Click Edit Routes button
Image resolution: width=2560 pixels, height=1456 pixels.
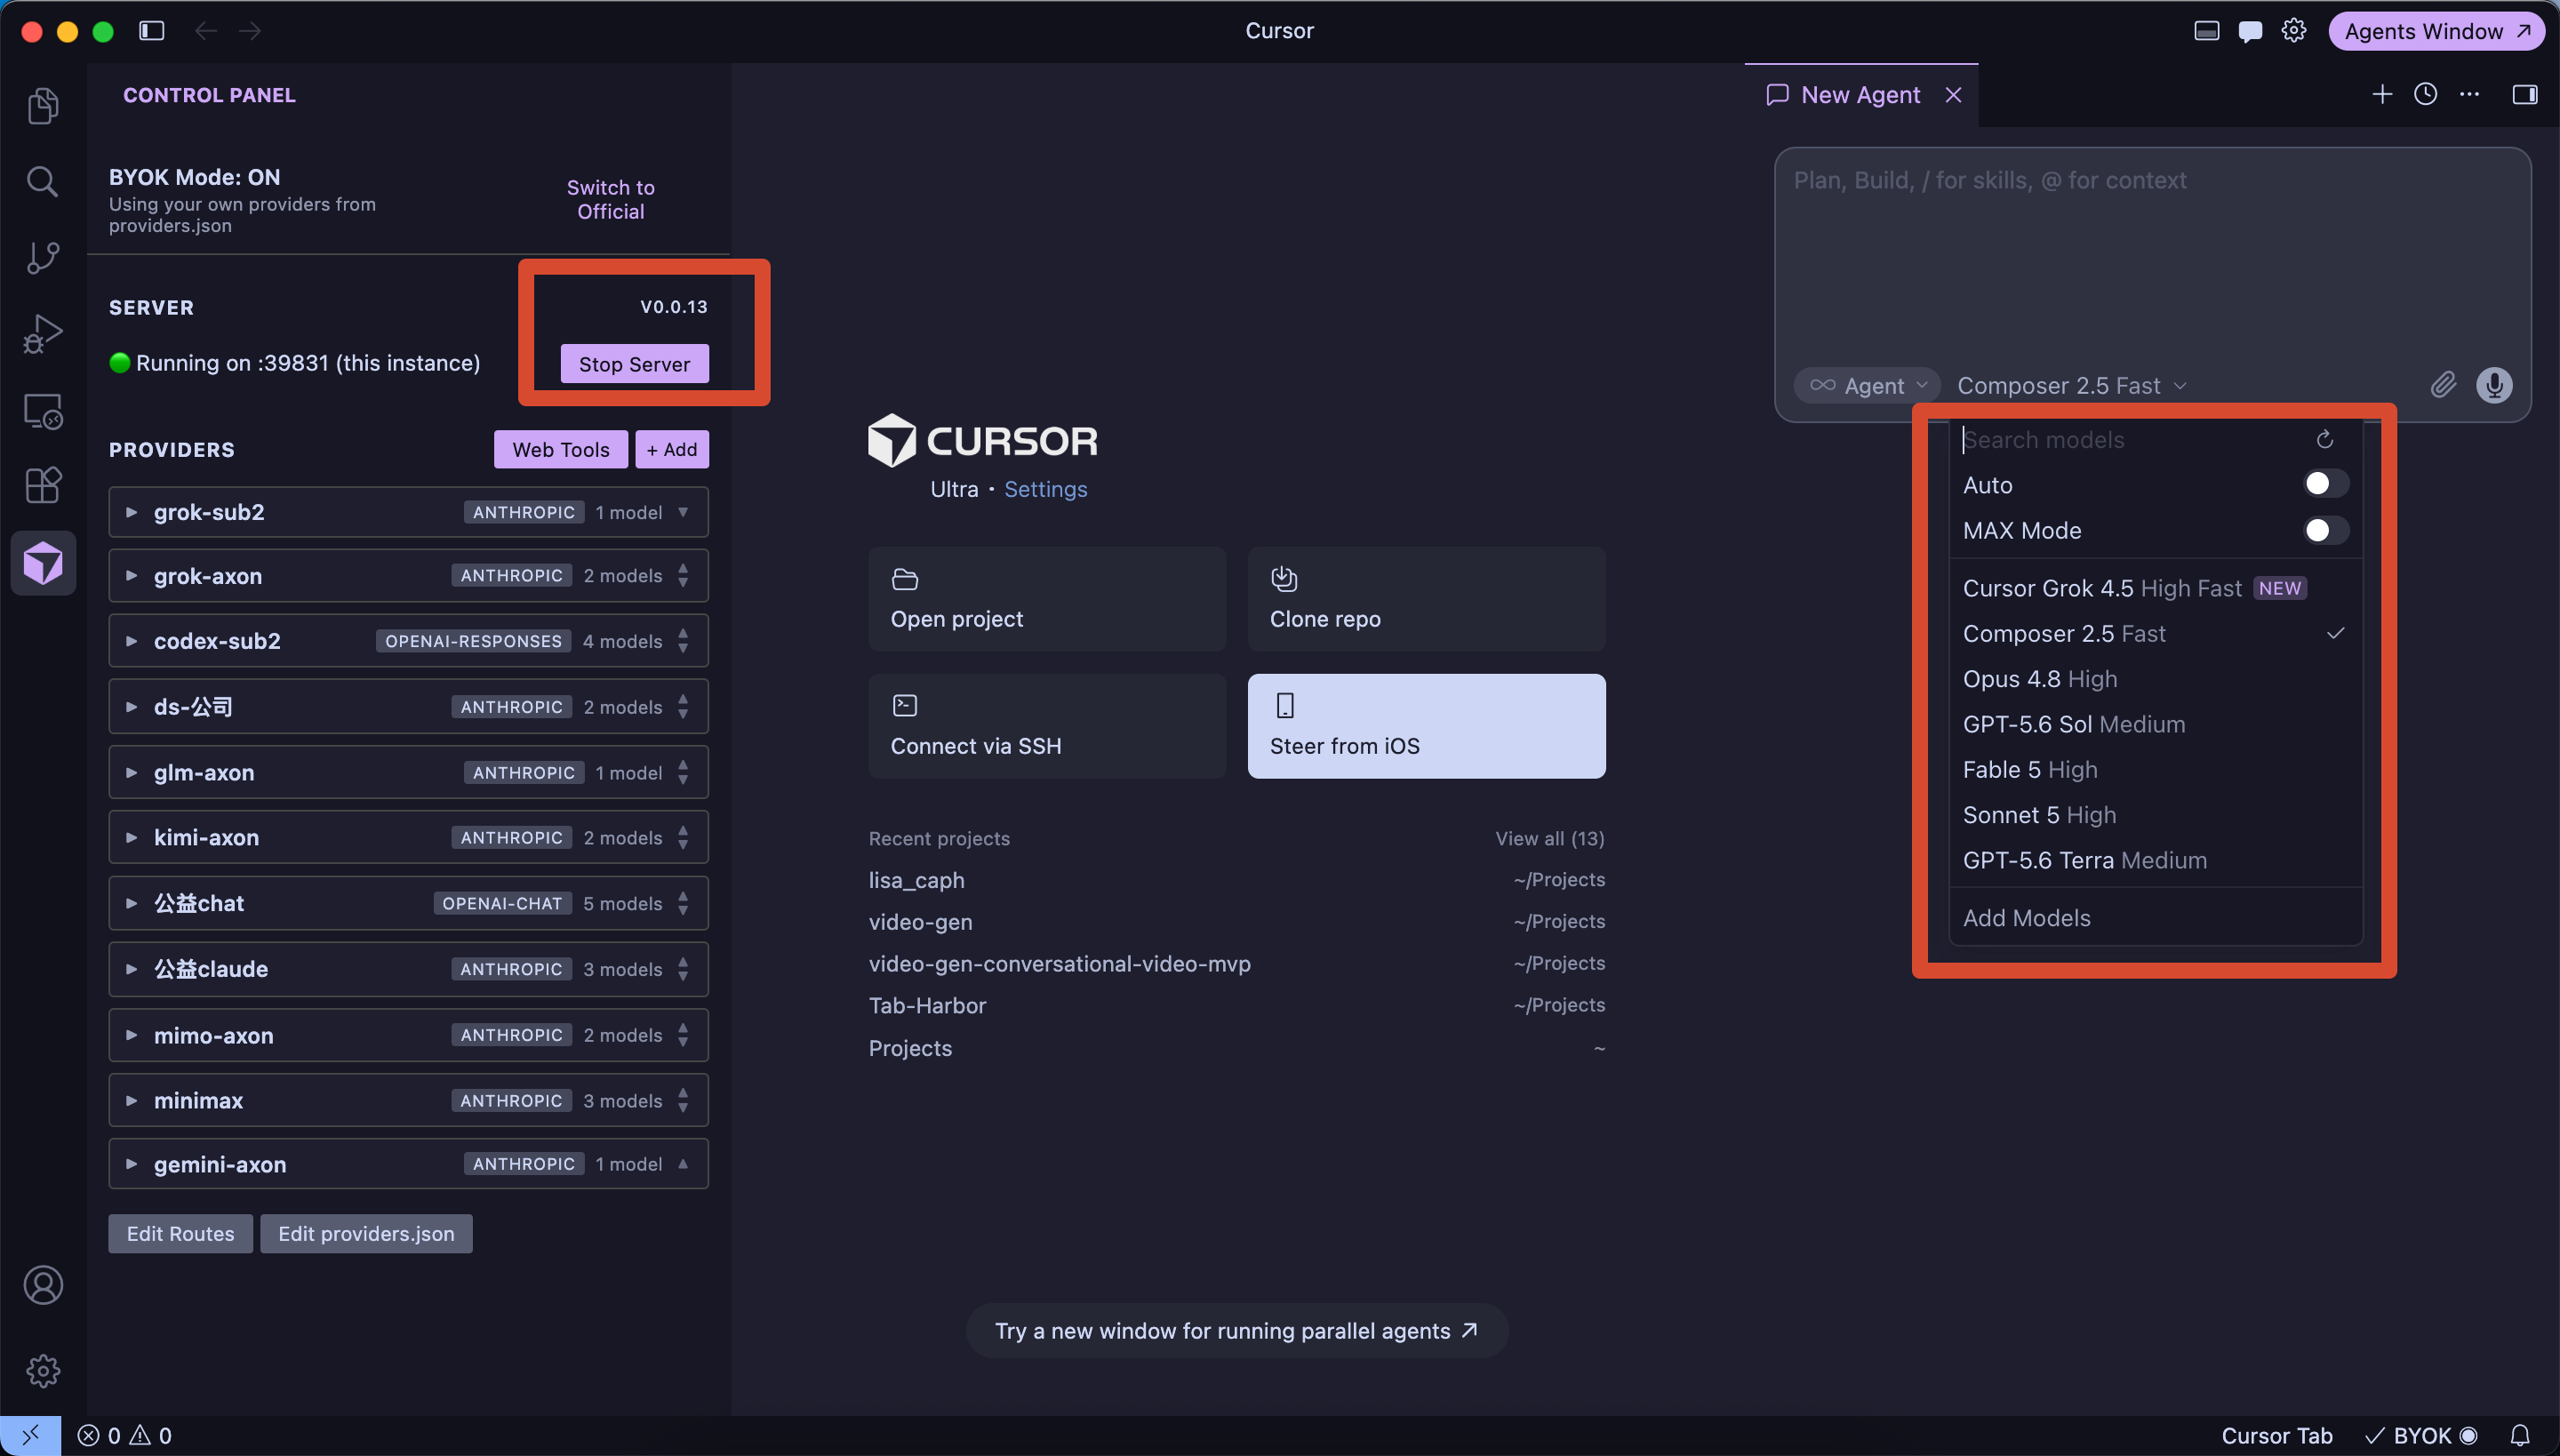point(180,1233)
